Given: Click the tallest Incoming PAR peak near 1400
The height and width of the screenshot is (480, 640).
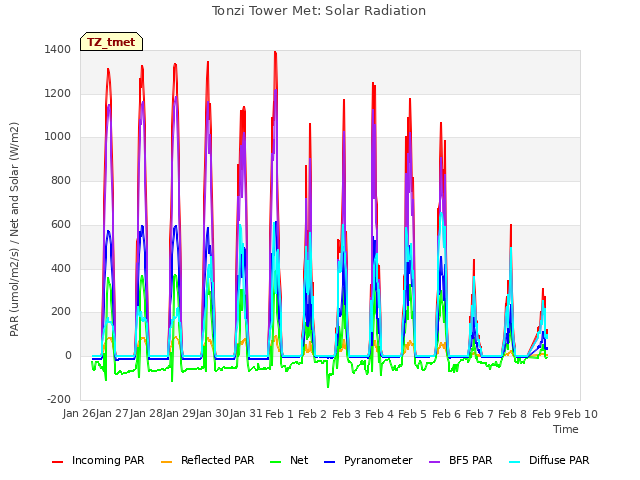Looking at the screenshot, I should coord(275,52).
